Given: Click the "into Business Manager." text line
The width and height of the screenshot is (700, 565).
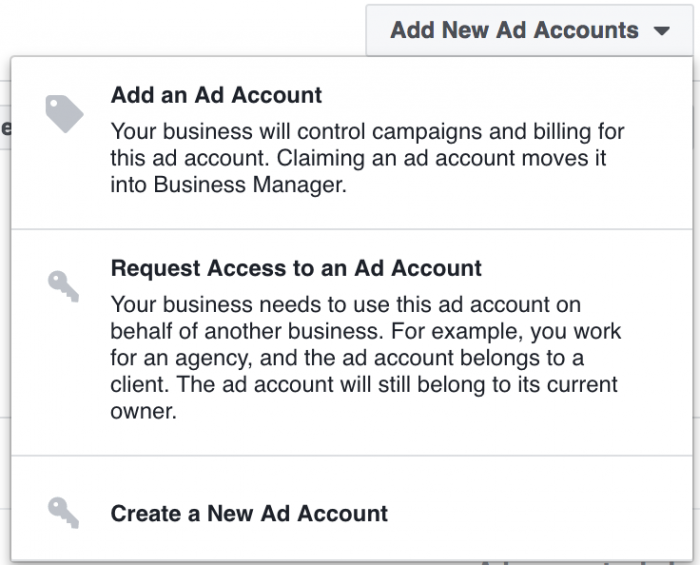Looking at the screenshot, I should (229, 186).
